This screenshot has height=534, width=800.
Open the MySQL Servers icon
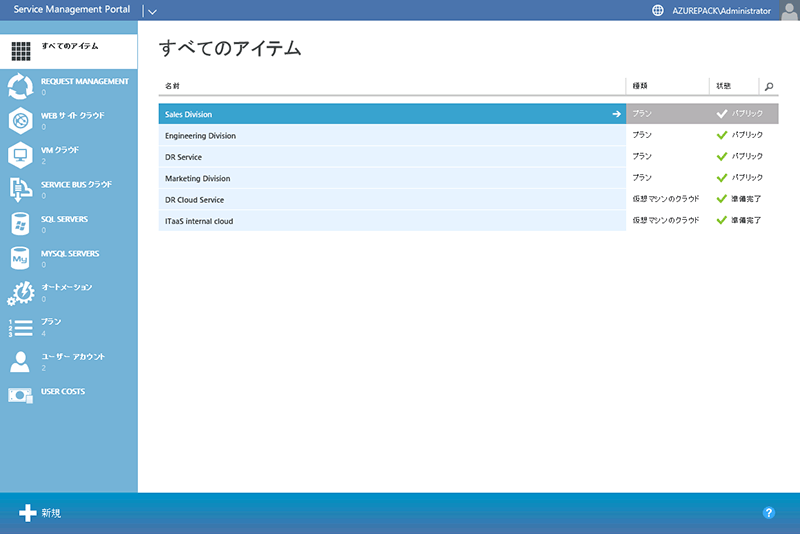(21, 258)
